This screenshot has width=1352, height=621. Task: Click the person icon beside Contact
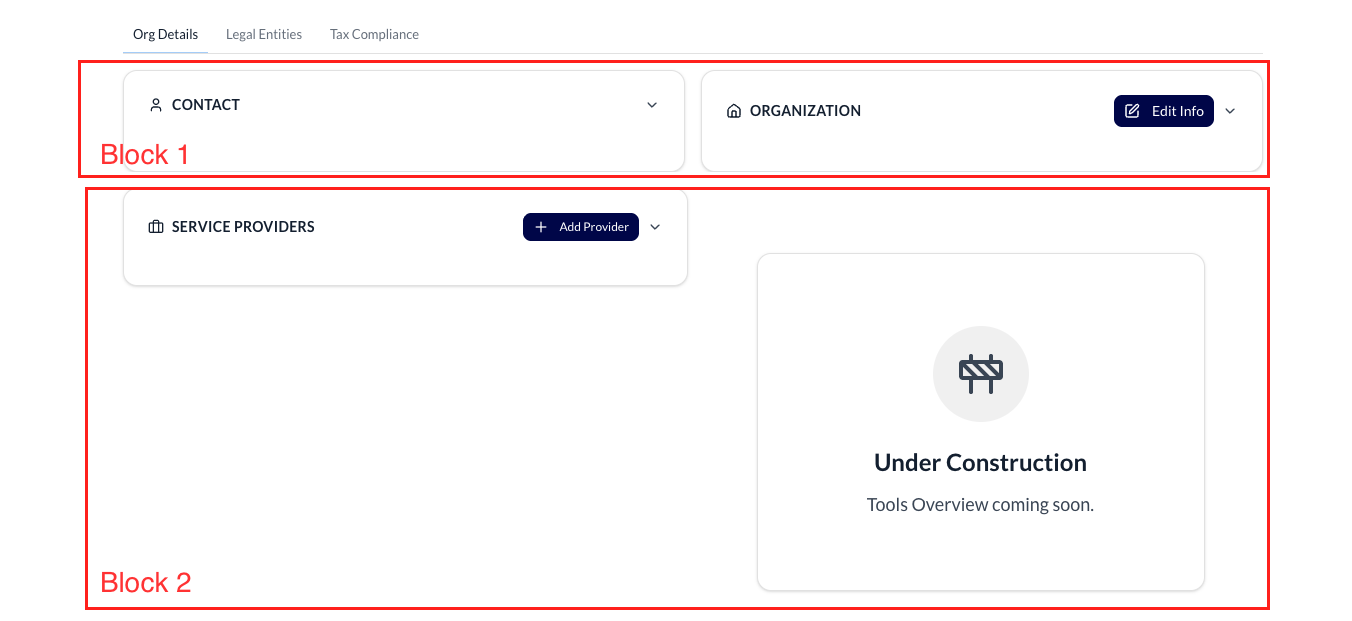point(155,105)
